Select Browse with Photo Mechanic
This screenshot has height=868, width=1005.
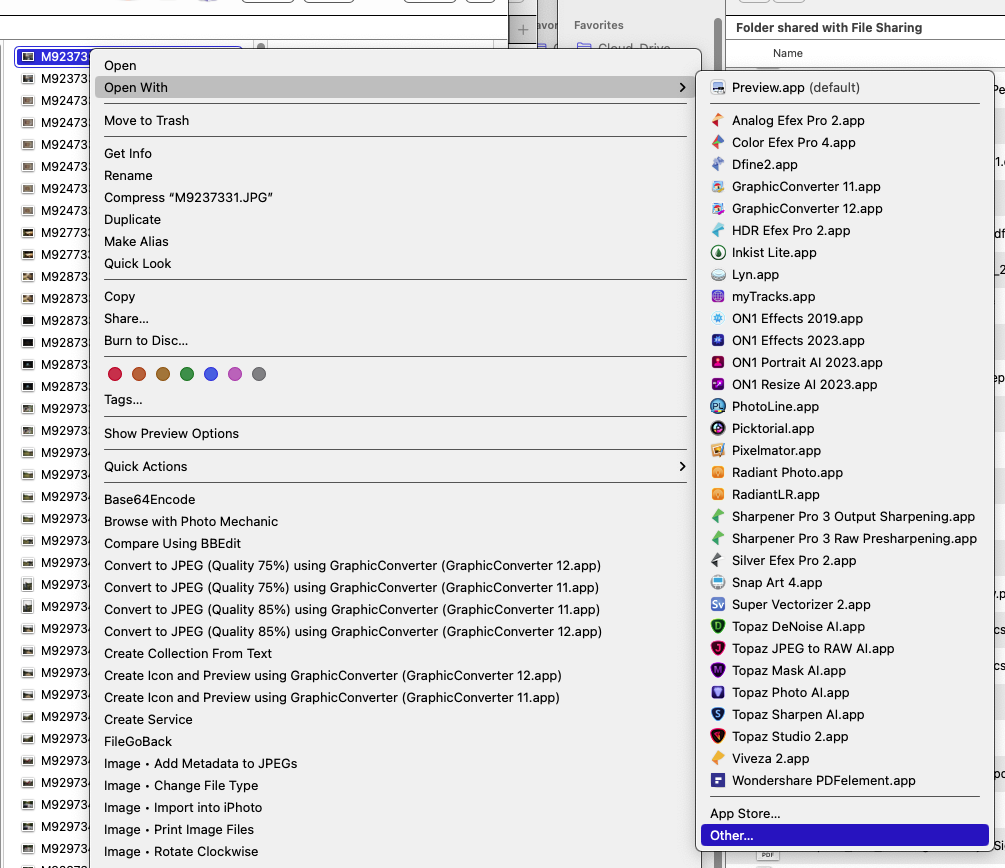[191, 522]
